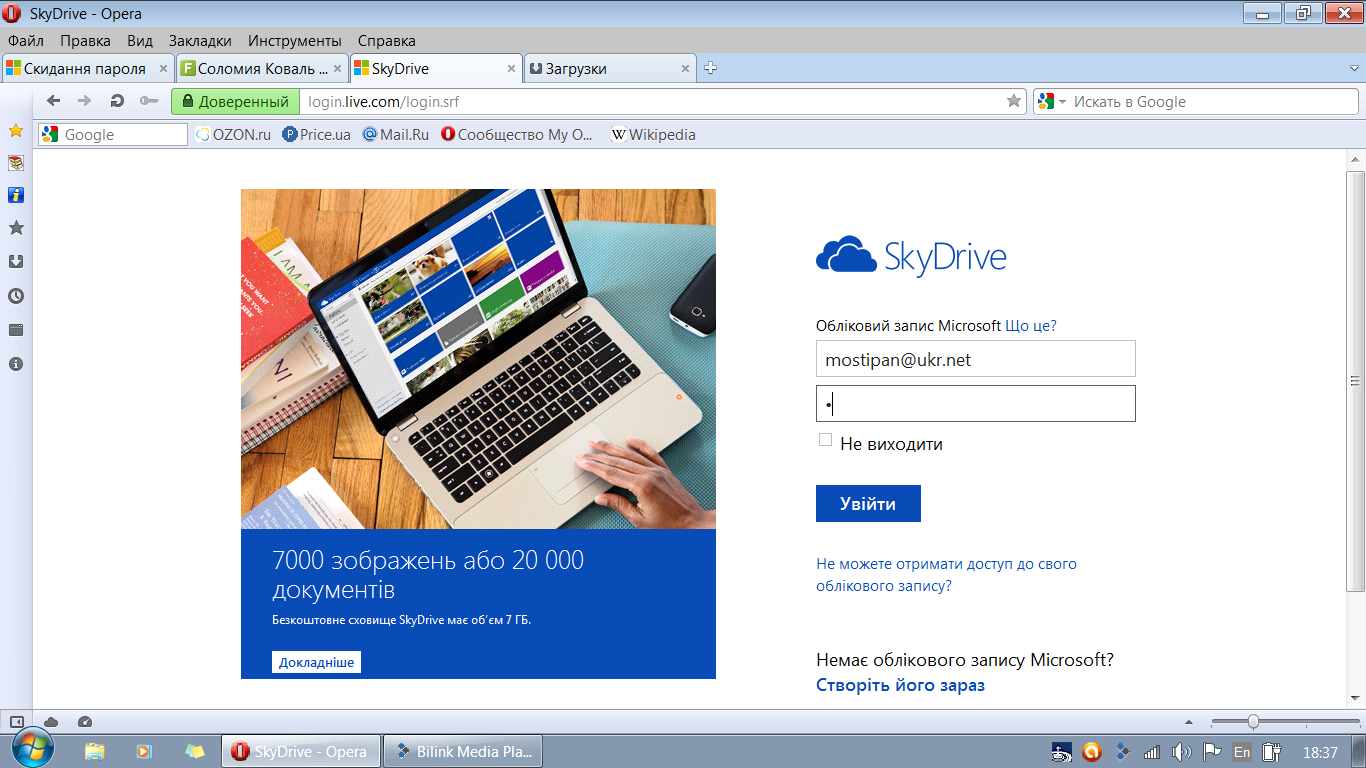
Task: Open the Mail.Ru bookmark
Action: (x=395, y=134)
